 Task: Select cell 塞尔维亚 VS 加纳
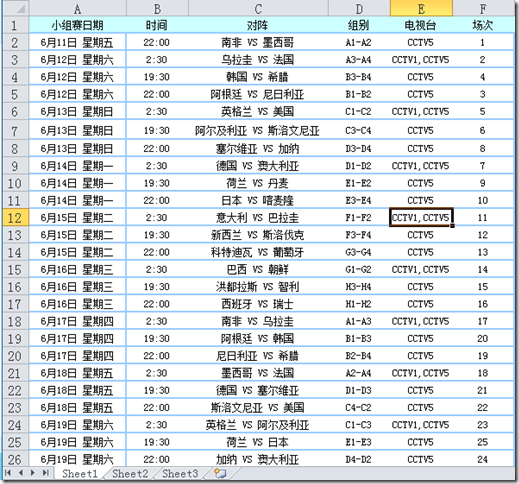258,149
